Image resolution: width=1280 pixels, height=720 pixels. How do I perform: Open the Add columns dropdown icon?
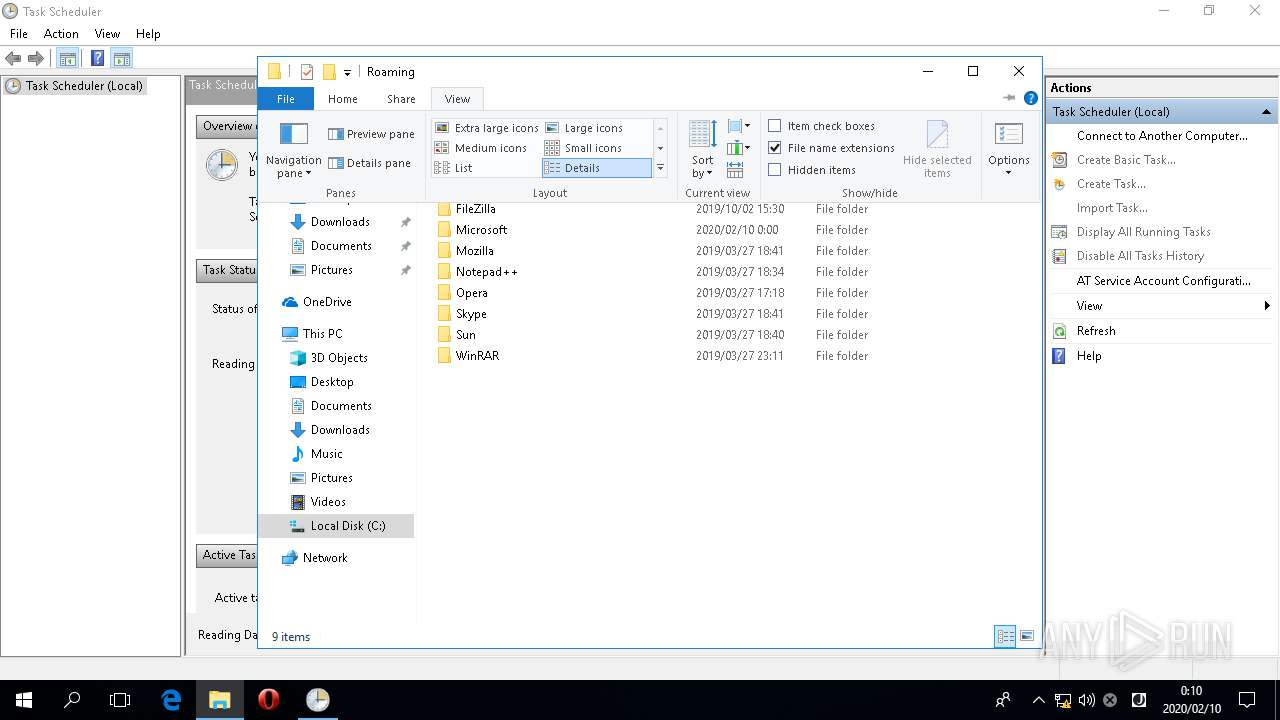739,148
